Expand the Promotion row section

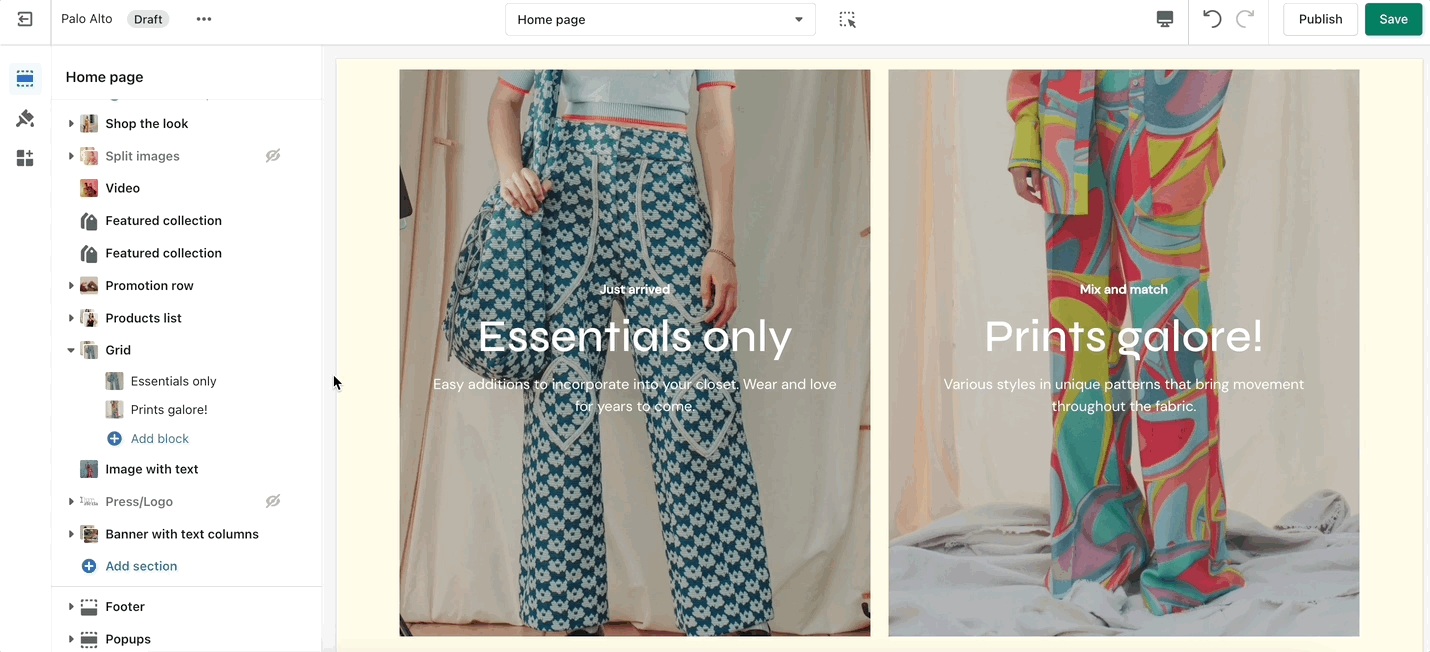(x=71, y=286)
